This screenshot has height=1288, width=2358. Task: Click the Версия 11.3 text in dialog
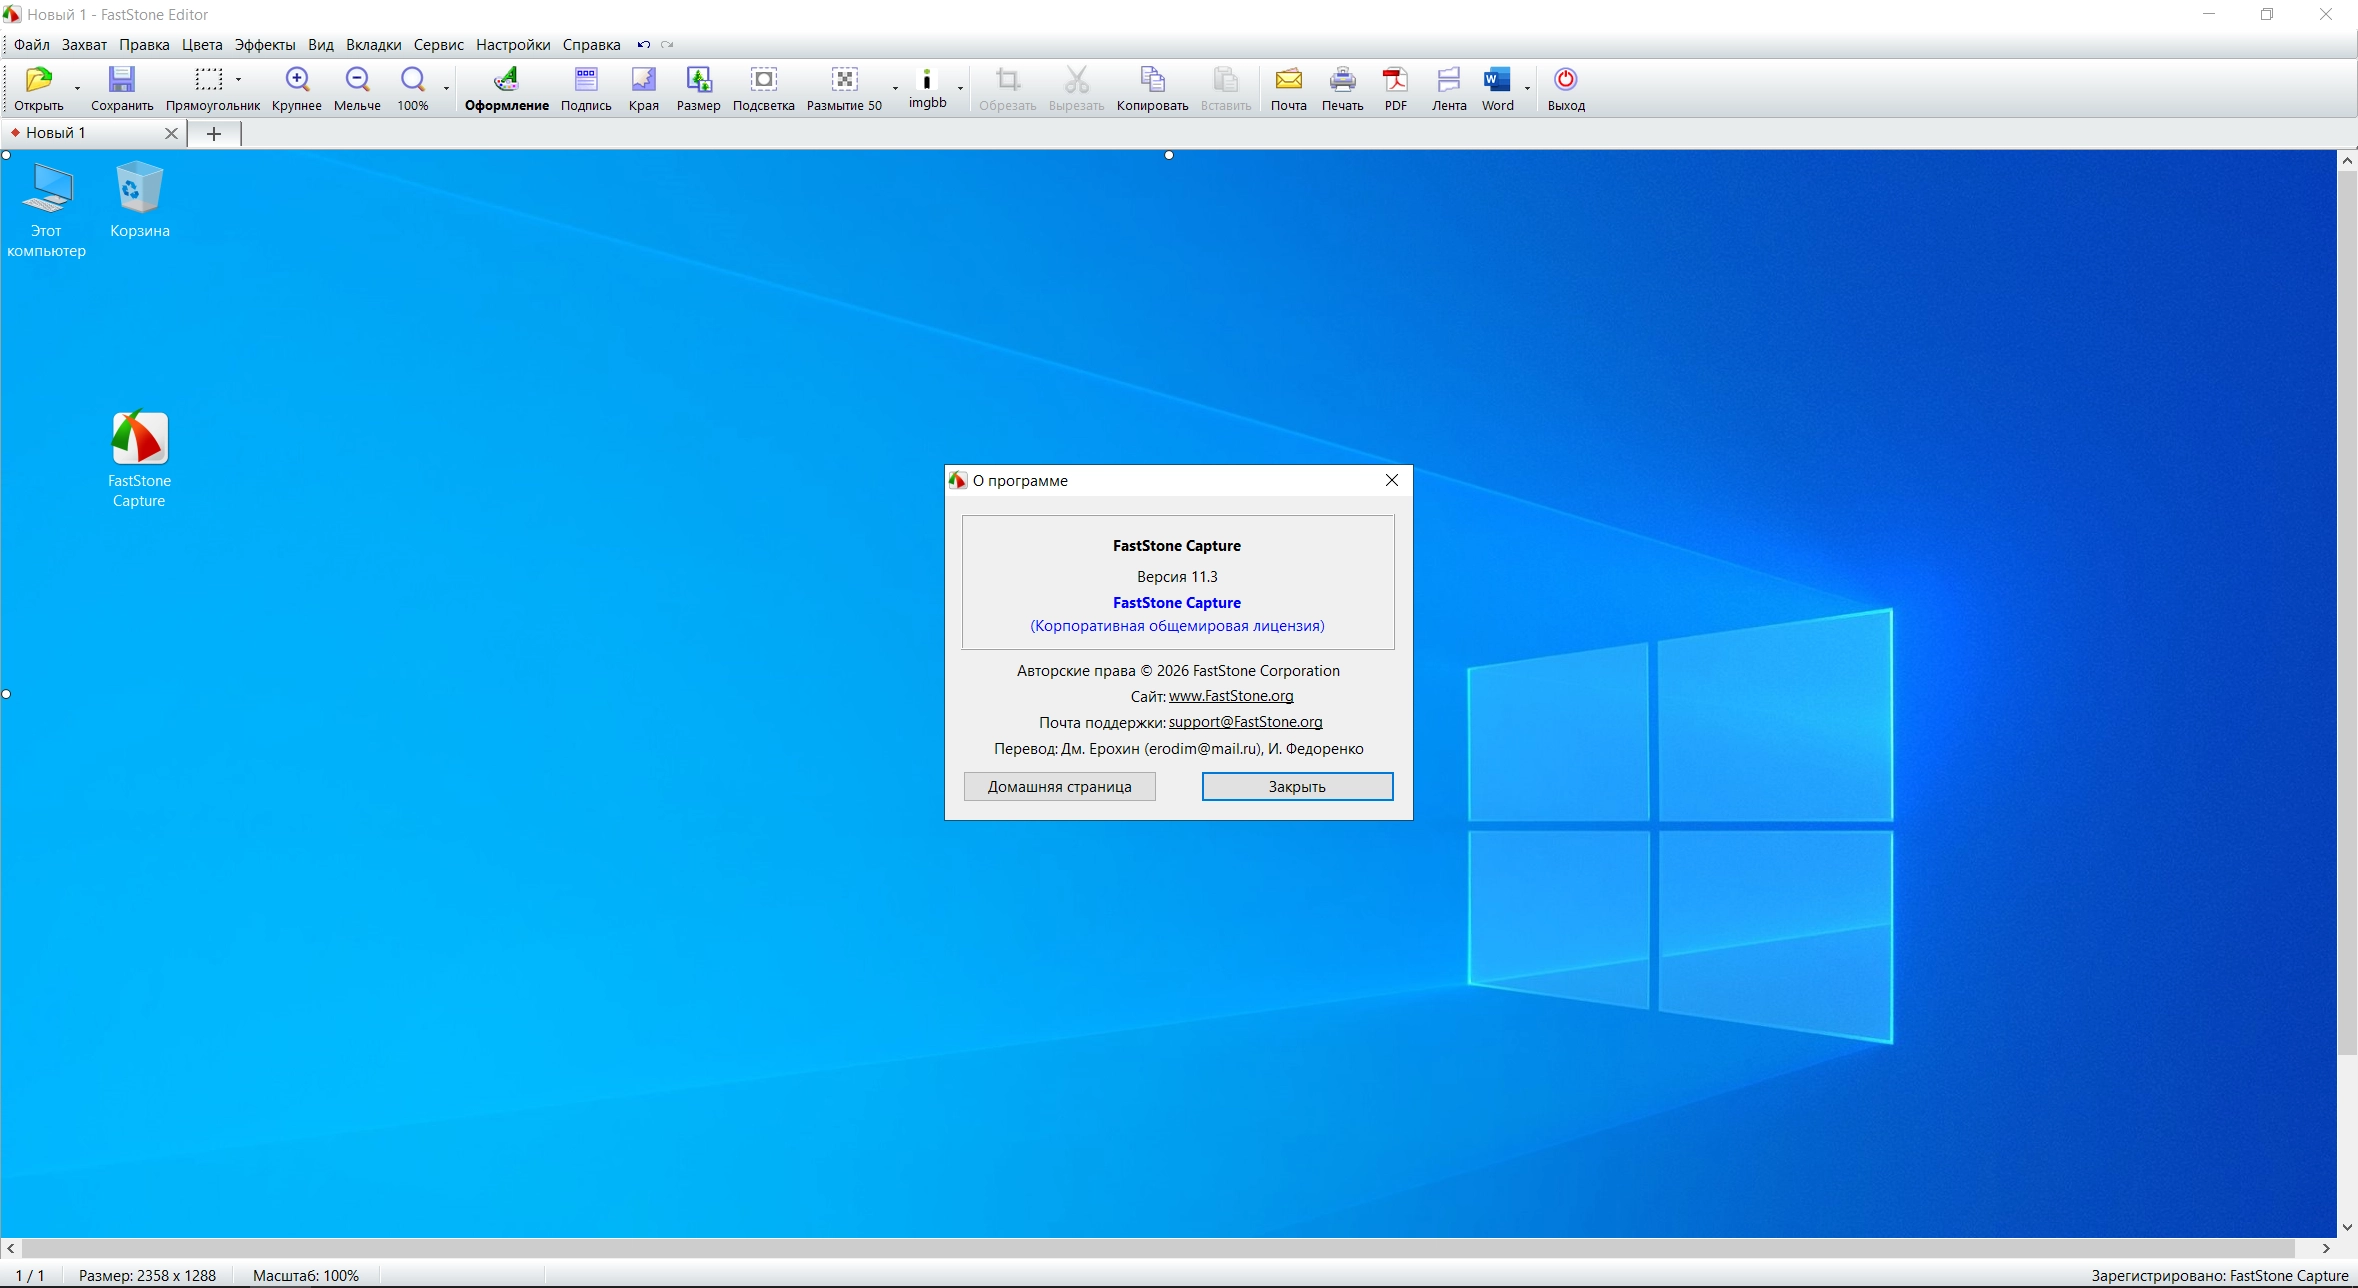pyautogui.click(x=1177, y=577)
